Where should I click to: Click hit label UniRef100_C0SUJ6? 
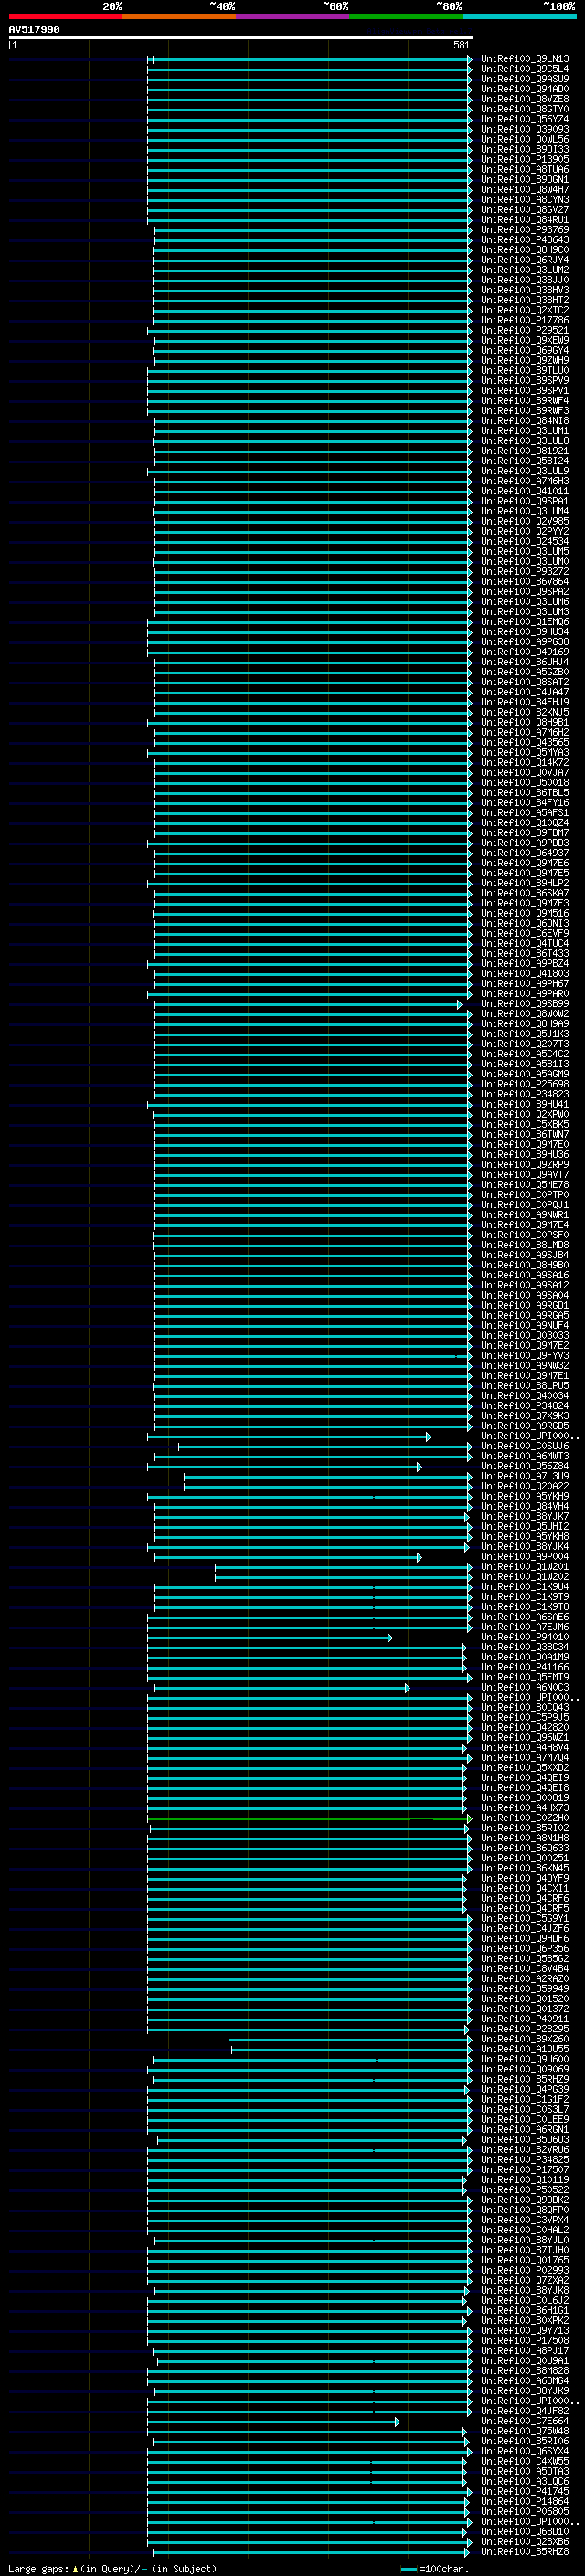coord(525,1446)
